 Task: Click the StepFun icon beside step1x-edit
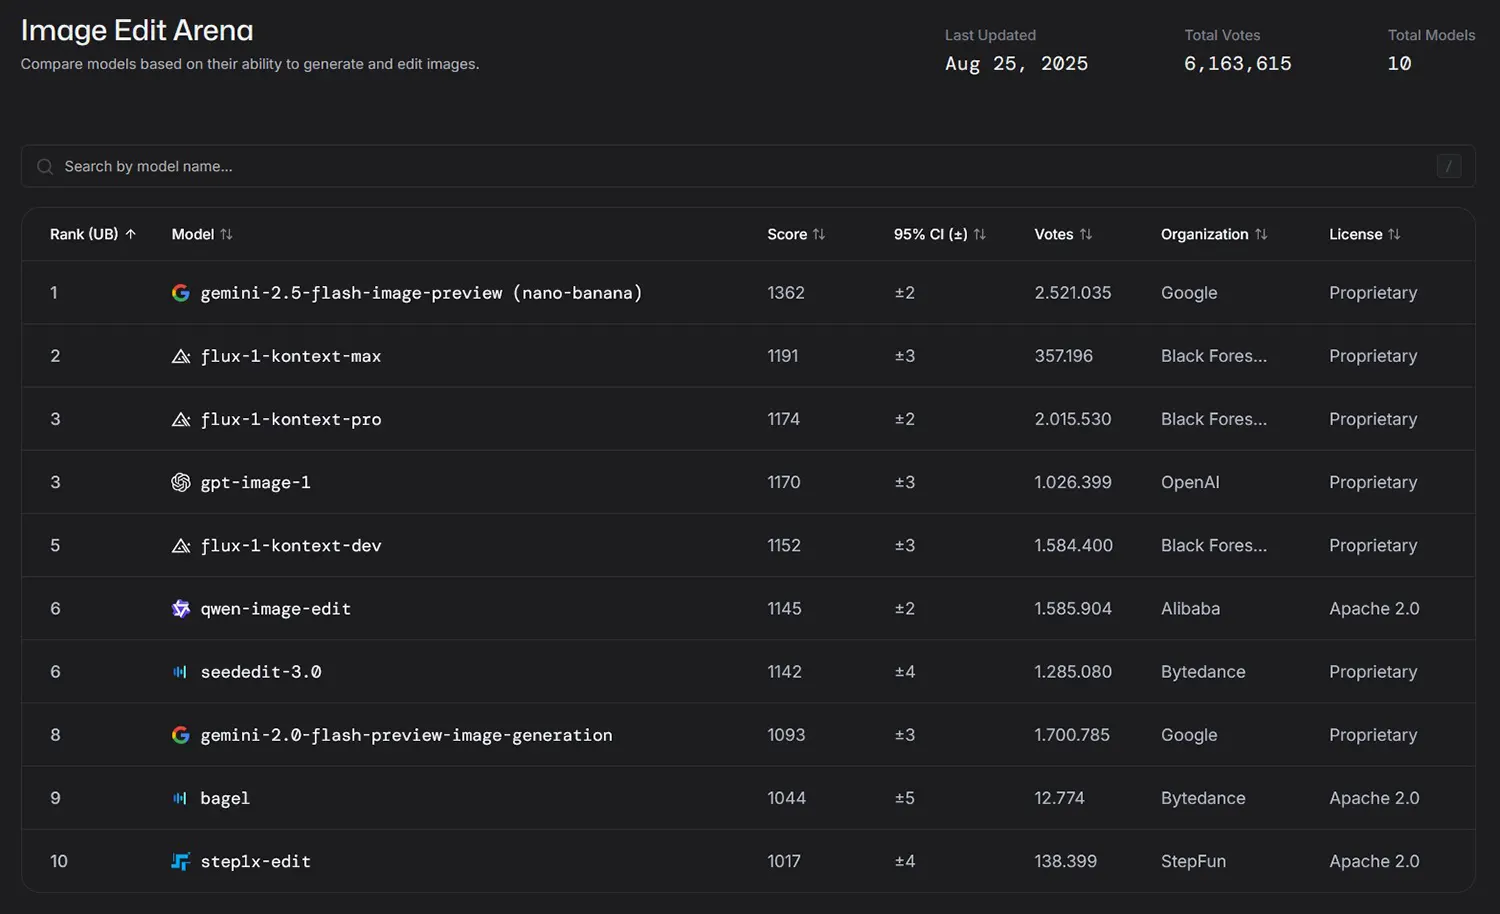[x=180, y=861]
